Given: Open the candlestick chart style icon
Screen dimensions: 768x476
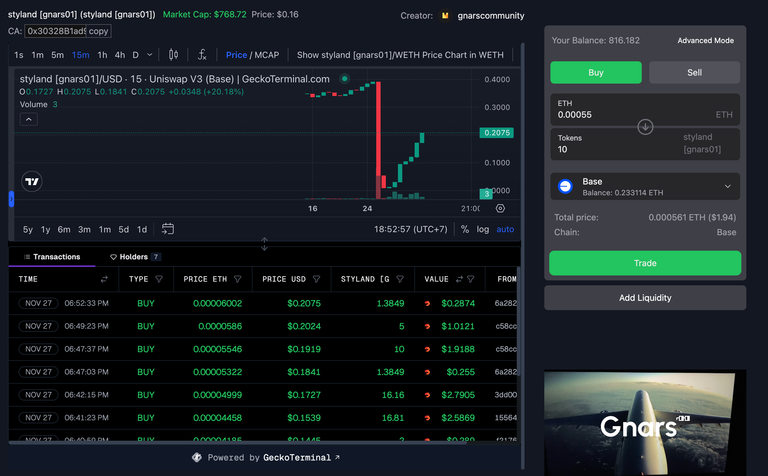Looking at the screenshot, I should click(x=173, y=55).
